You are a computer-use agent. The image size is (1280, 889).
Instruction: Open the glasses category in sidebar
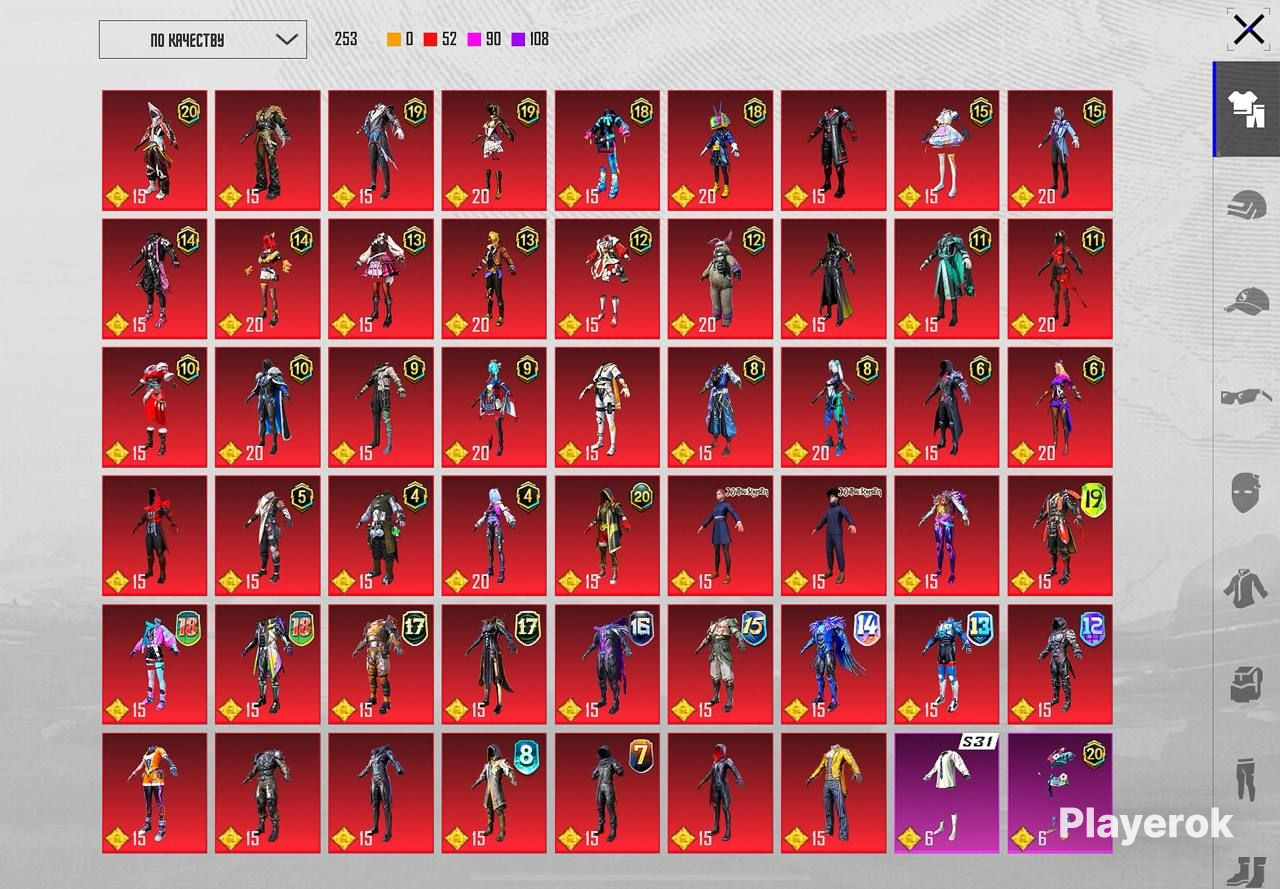click(1247, 396)
